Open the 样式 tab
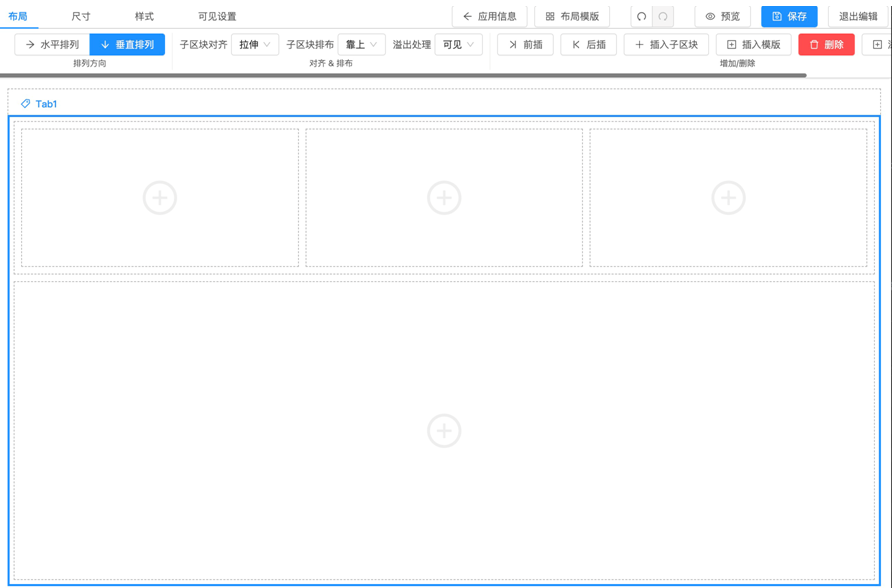 click(144, 16)
